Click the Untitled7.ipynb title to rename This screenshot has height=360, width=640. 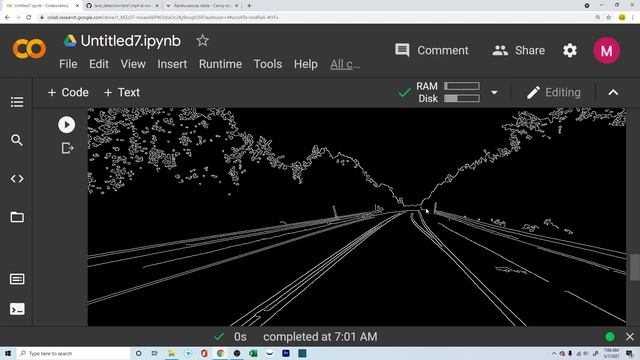tap(131, 41)
